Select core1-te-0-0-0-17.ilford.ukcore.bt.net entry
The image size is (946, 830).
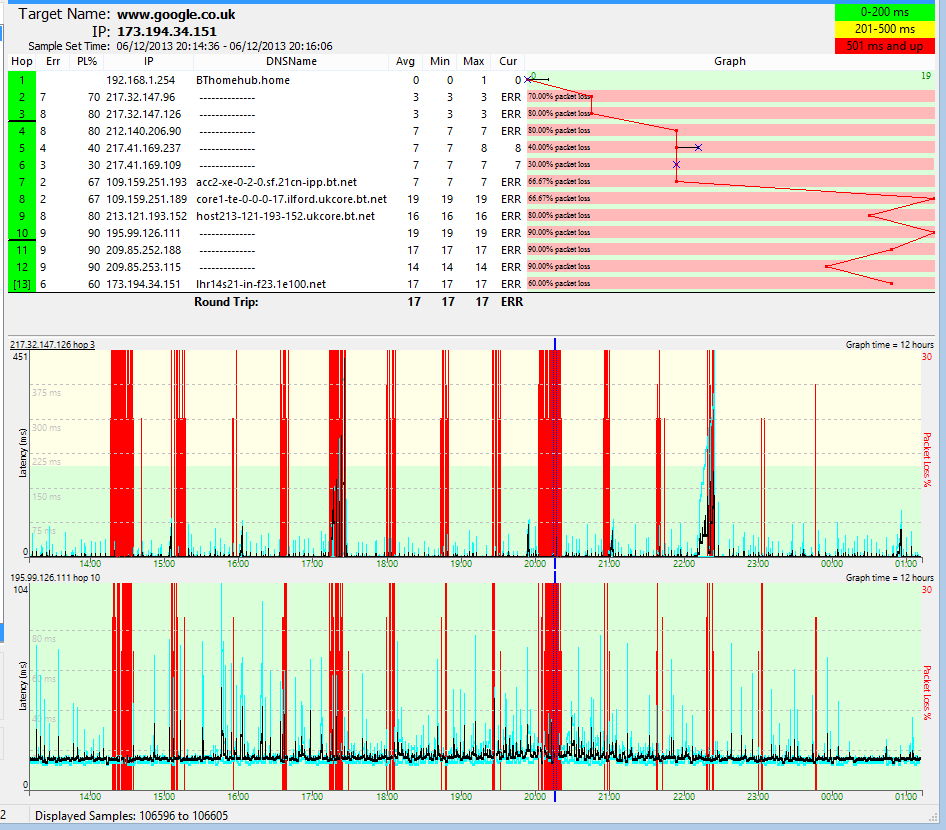tap(291, 199)
